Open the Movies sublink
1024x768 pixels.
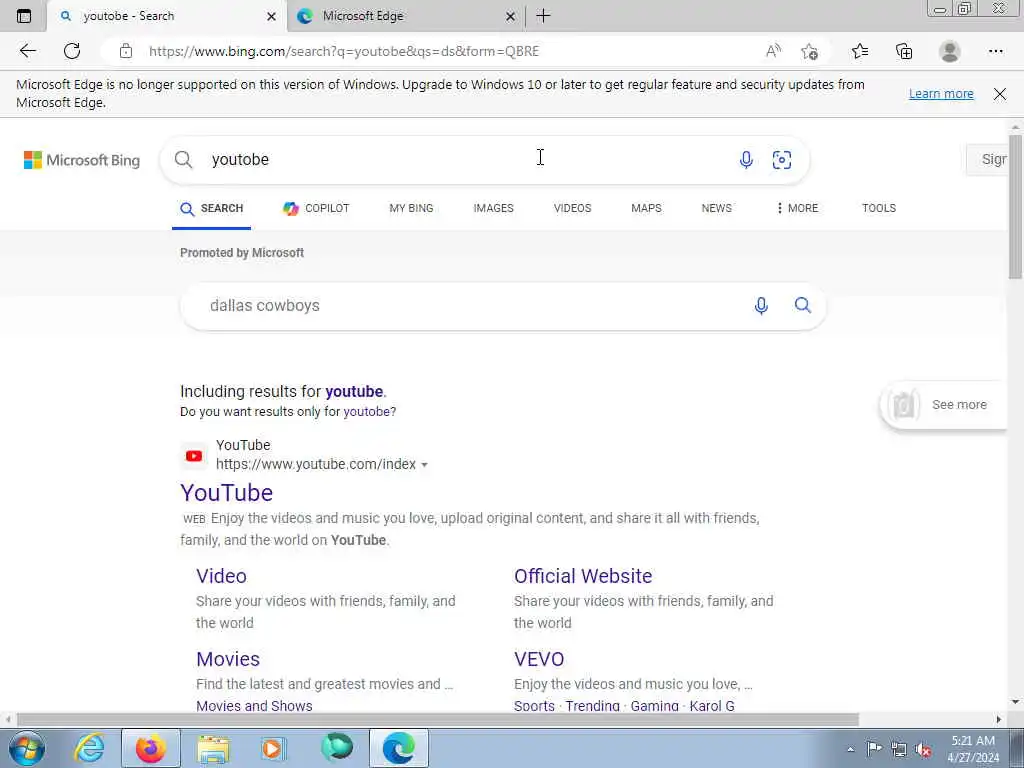pyautogui.click(x=228, y=659)
